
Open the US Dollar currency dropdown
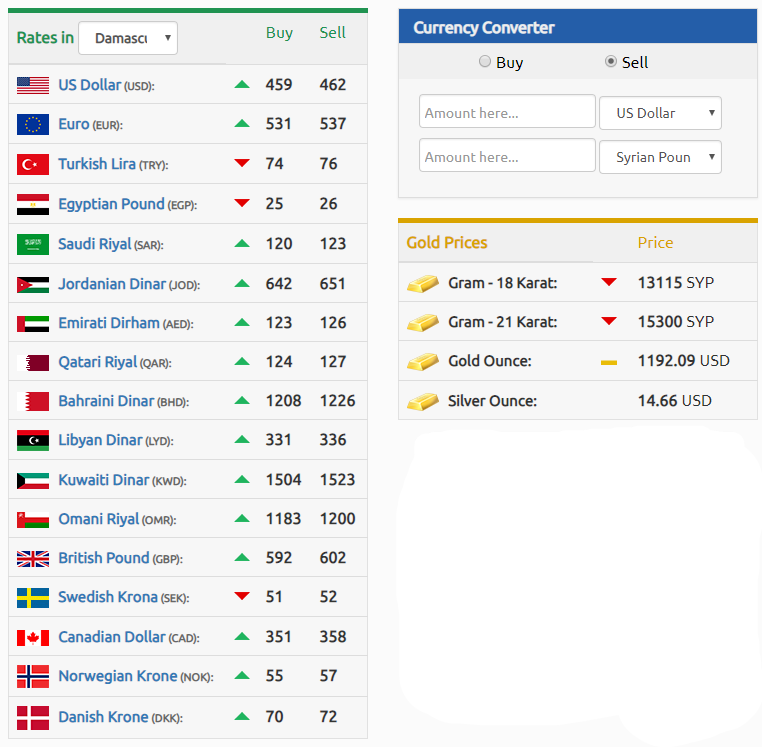[660, 113]
